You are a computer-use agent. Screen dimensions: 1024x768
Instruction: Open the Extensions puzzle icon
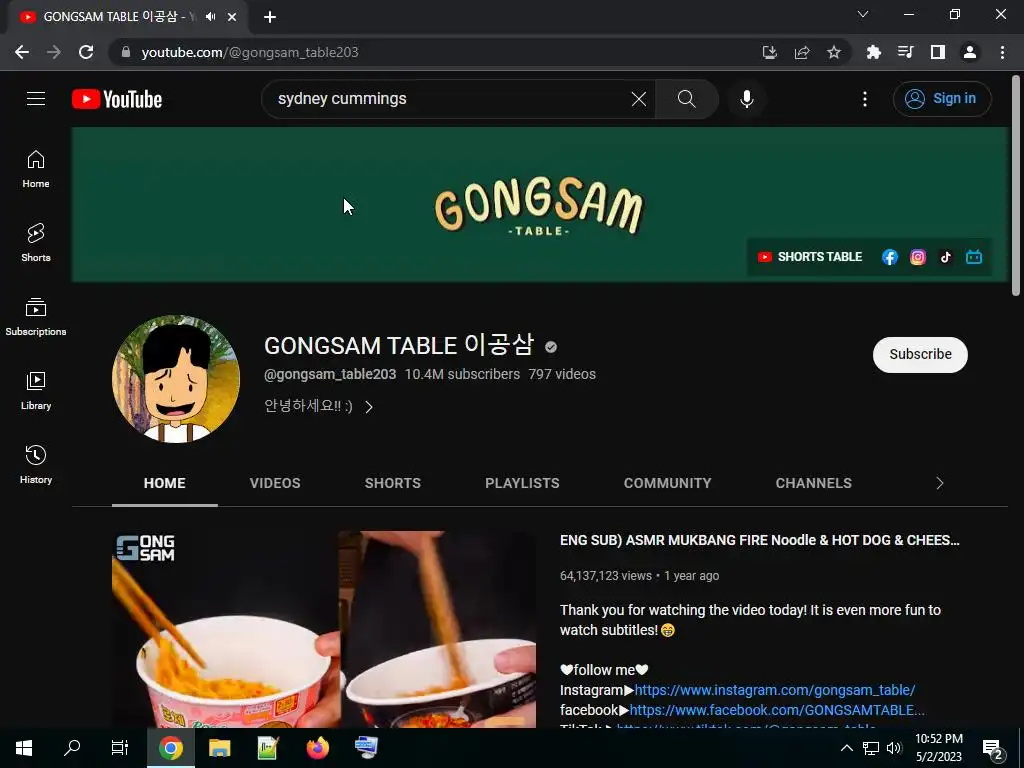point(874,52)
